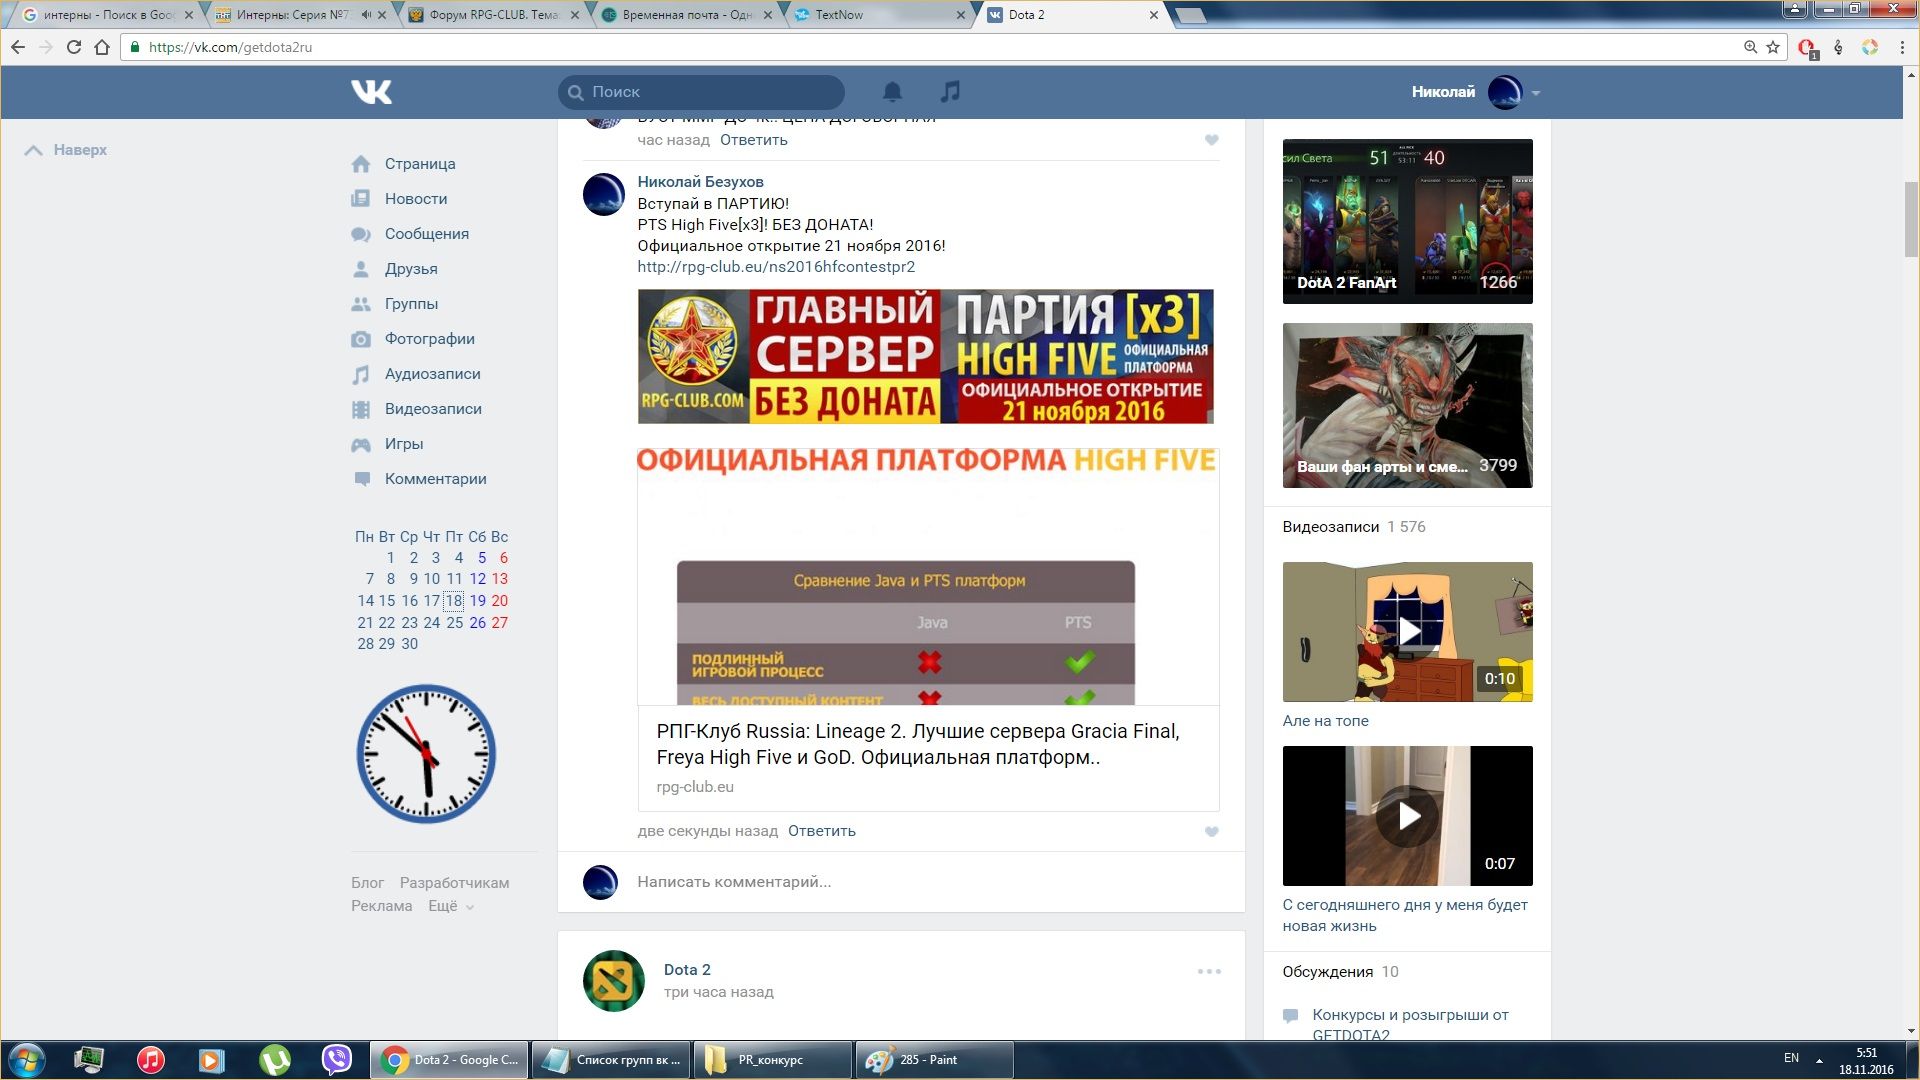Like Николай Безухов's comment with the heart

pyautogui.click(x=1211, y=832)
